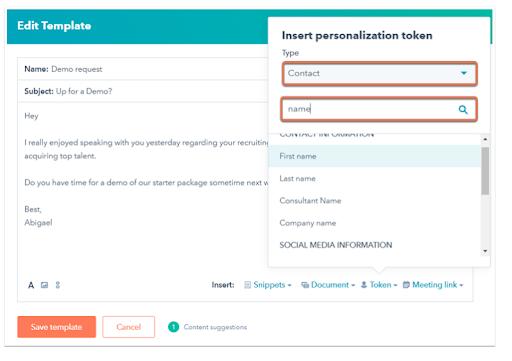Click the Cancel button

[x=129, y=327]
